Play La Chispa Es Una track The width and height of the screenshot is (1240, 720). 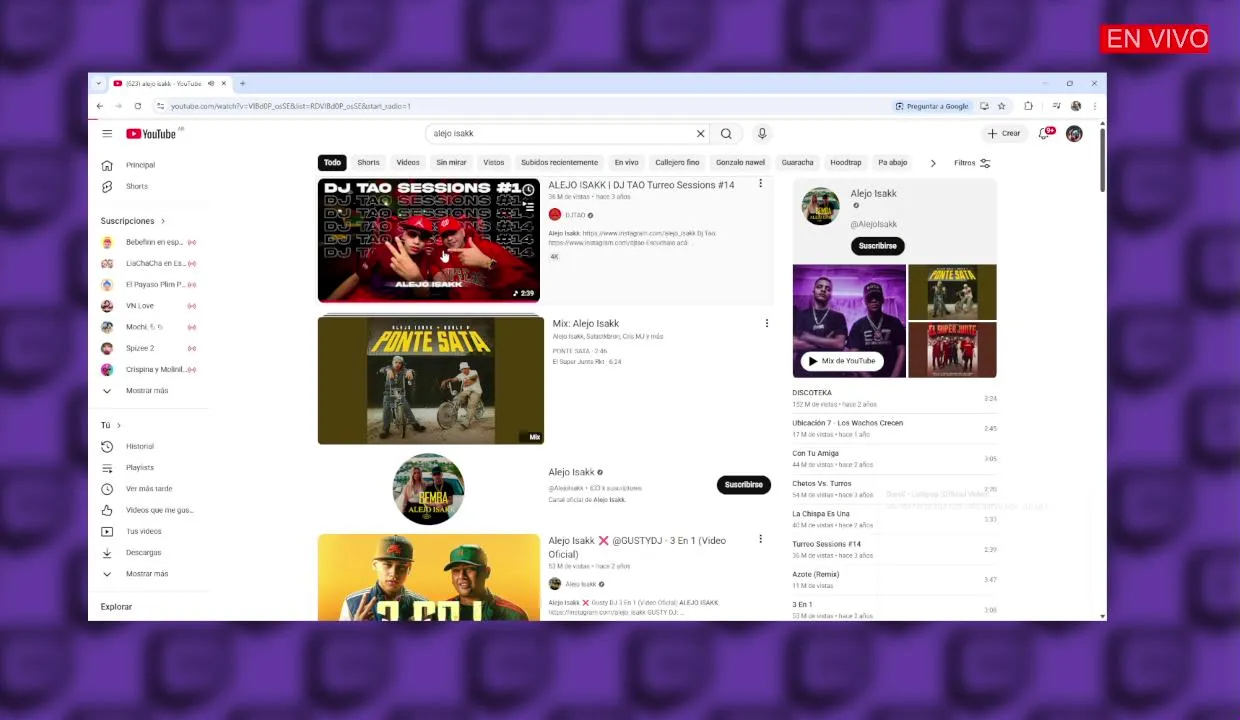pos(894,519)
